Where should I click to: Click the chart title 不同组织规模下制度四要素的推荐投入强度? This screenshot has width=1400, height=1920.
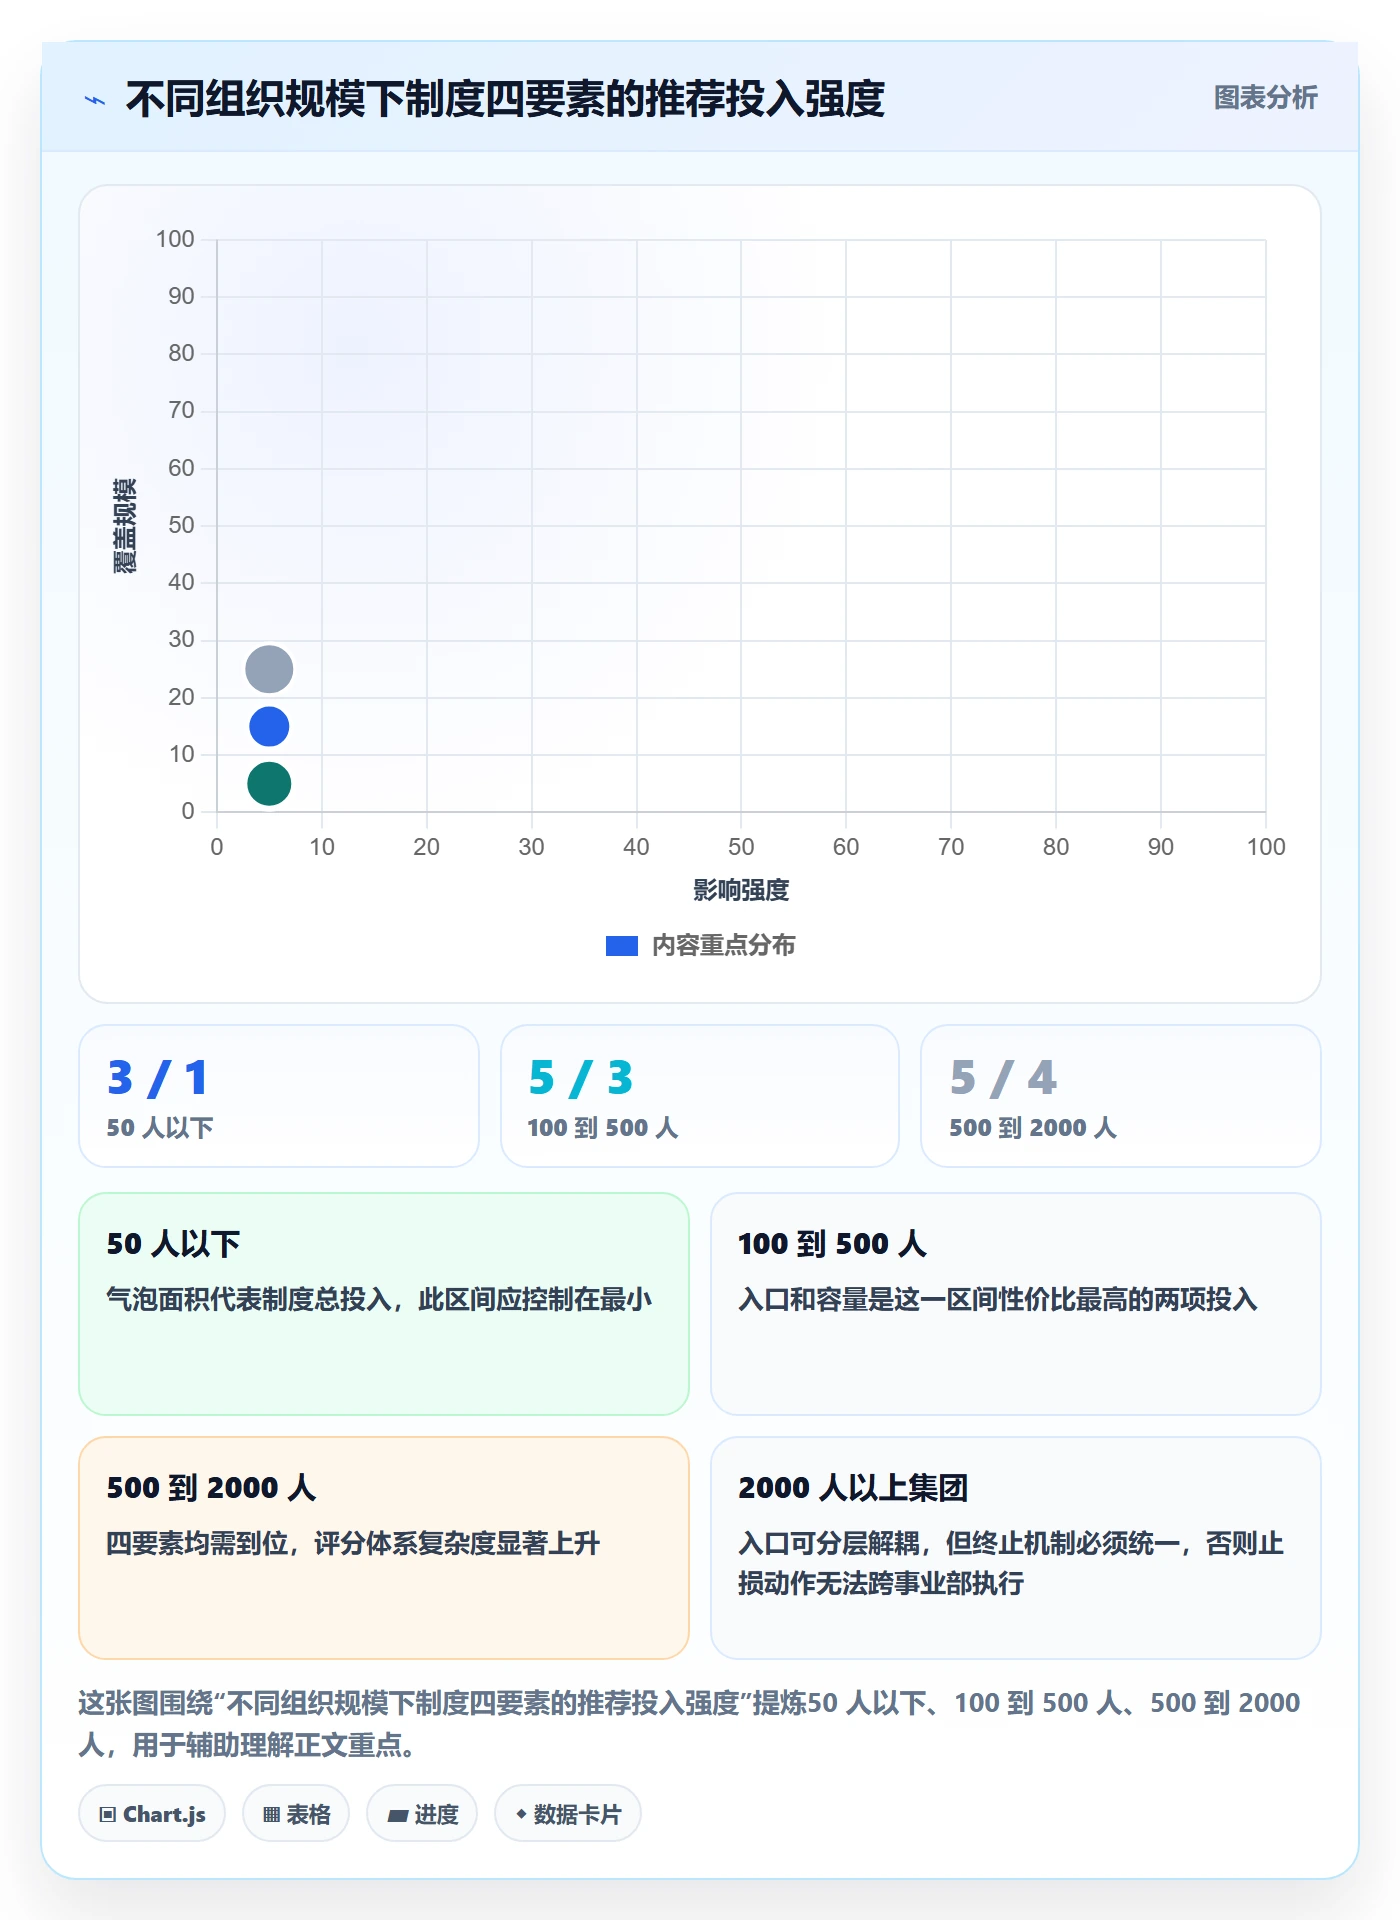pyautogui.click(x=505, y=99)
